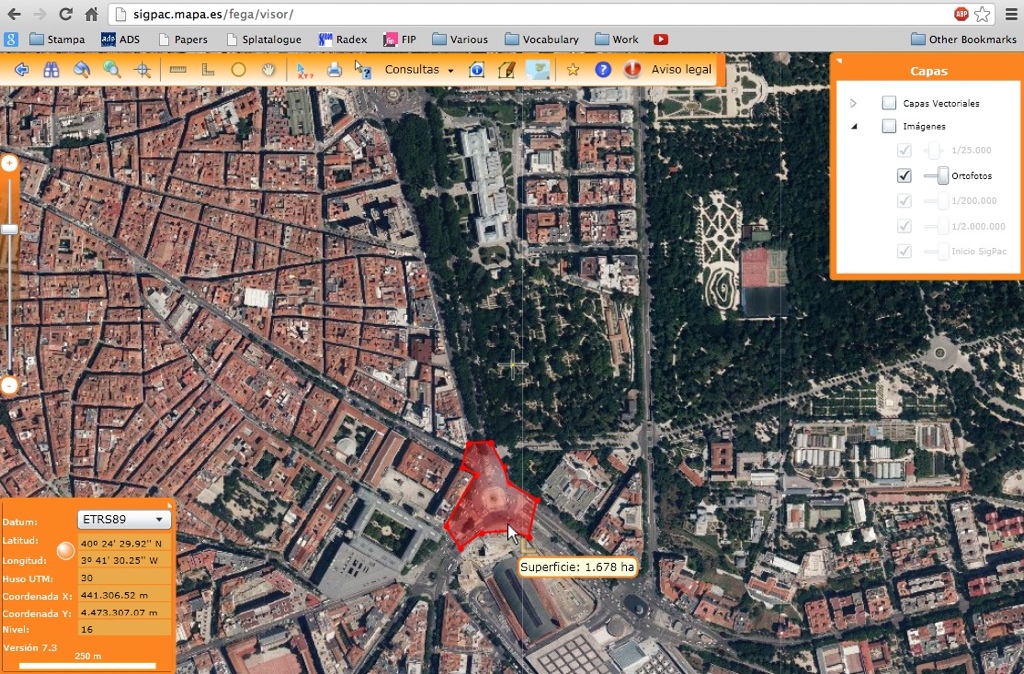1024x674 pixels.
Task: Click the Ortofotos opacity slider handle
Action: (942, 176)
